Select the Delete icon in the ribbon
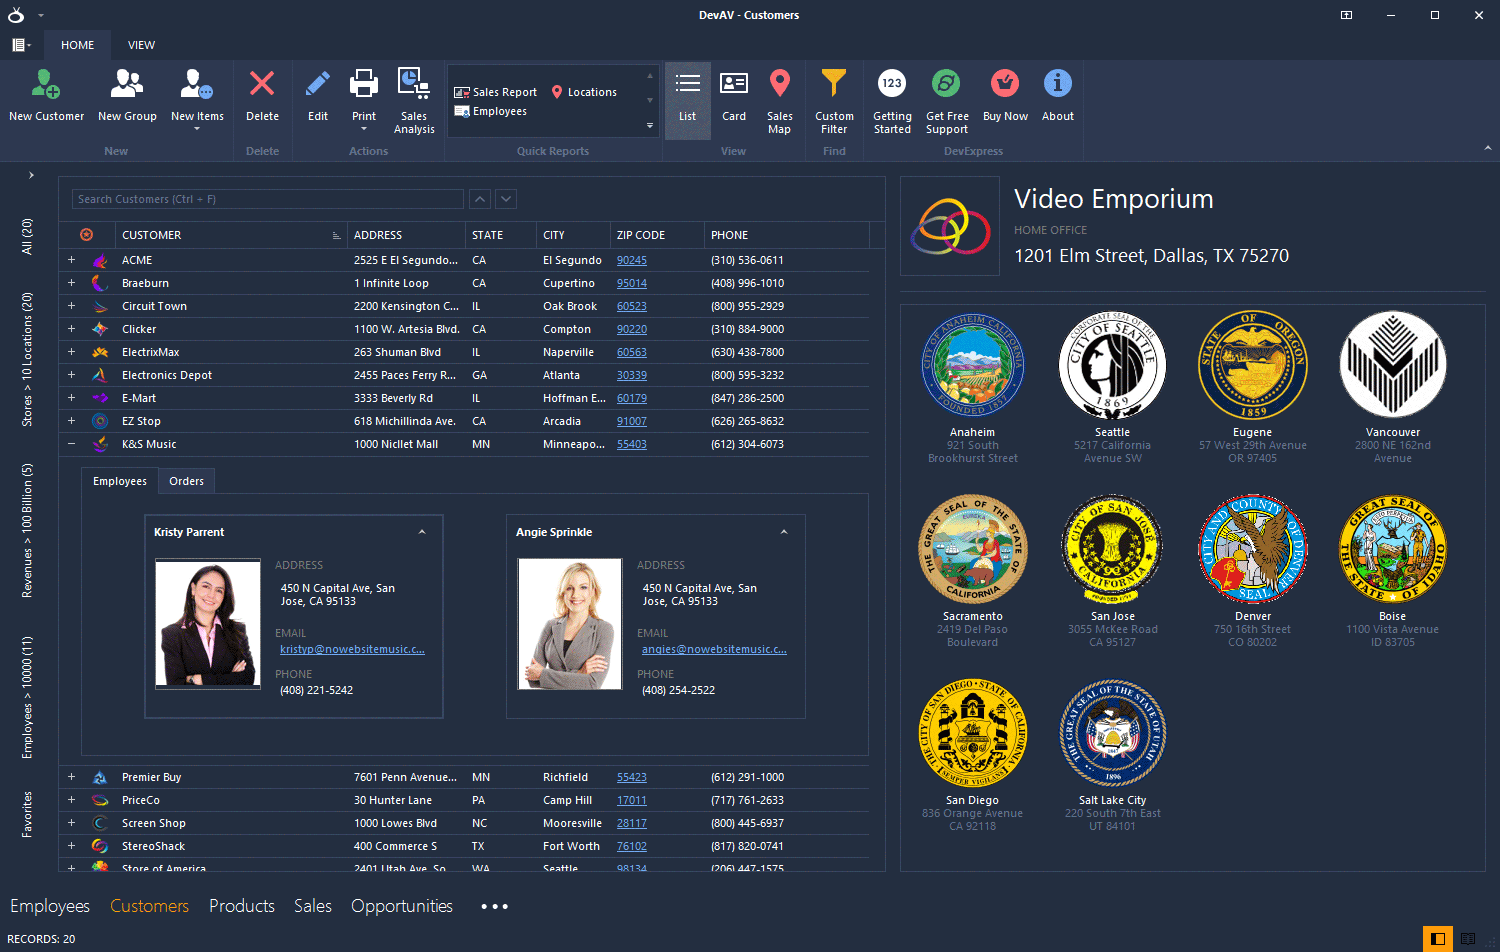The height and width of the screenshot is (952, 1500). click(x=262, y=95)
